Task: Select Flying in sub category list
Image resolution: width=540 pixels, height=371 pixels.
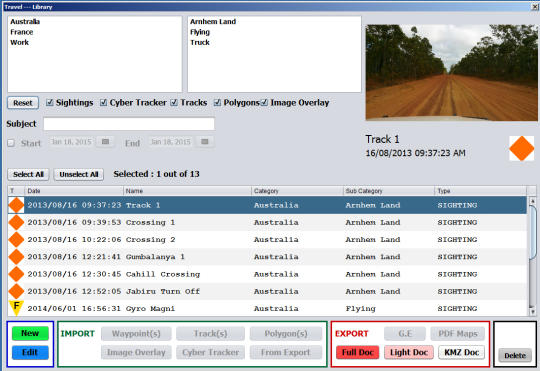Action: tap(200, 32)
